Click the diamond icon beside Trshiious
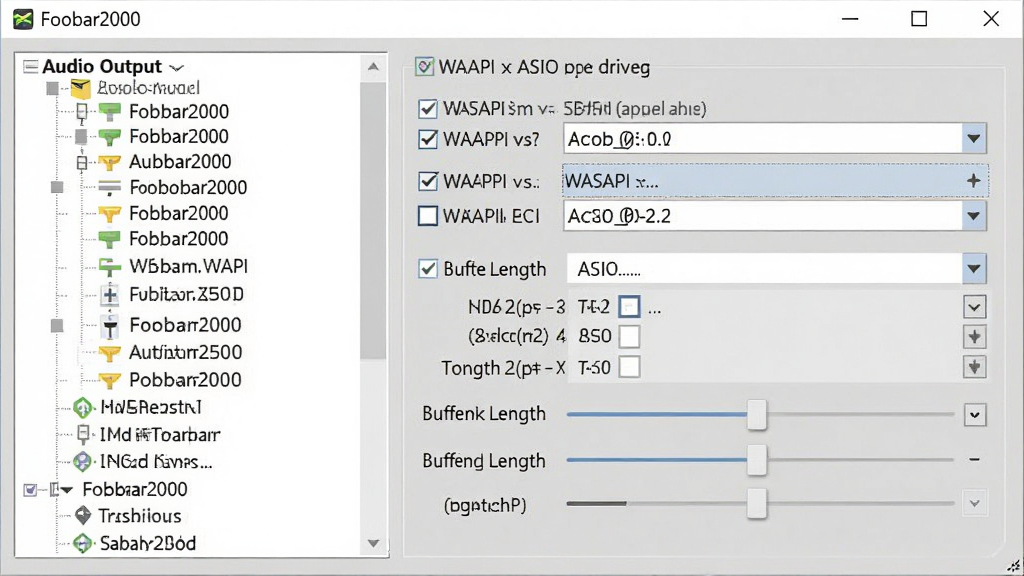The height and width of the screenshot is (576, 1024). pyautogui.click(x=83, y=516)
